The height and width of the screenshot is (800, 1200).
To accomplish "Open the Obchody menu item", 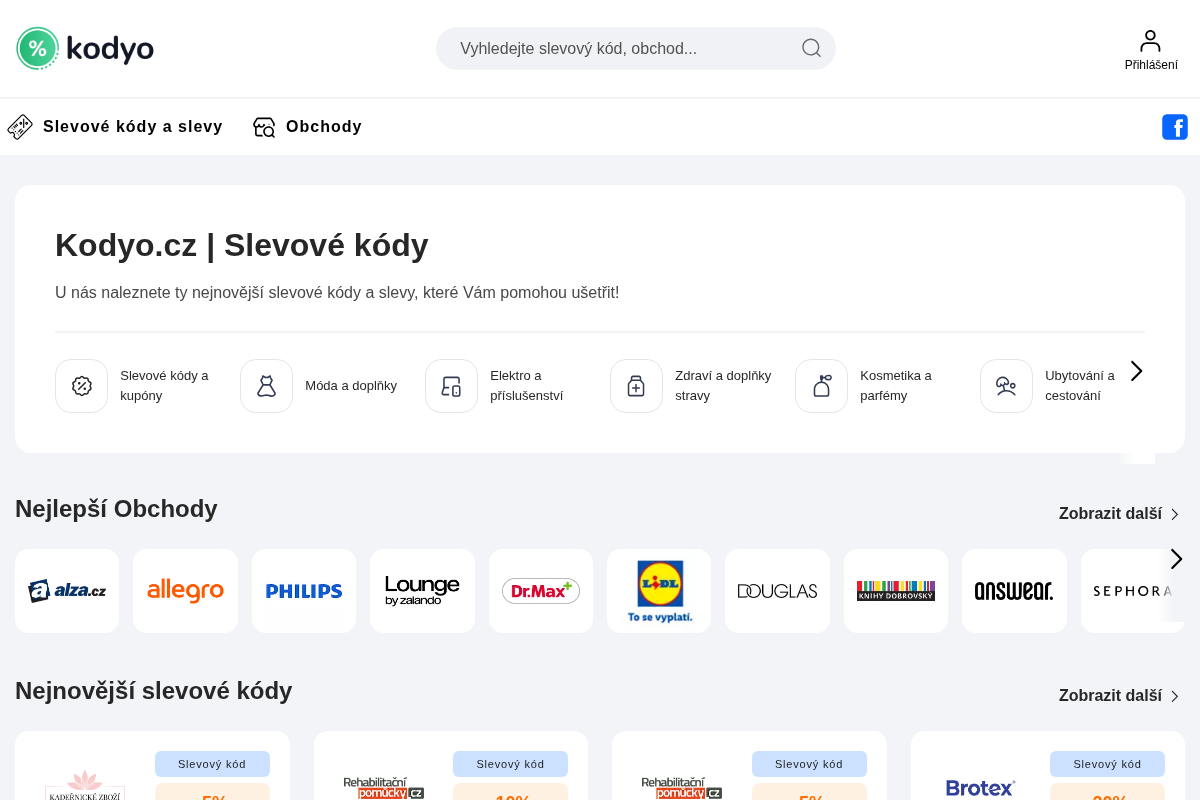I will pyautogui.click(x=324, y=127).
